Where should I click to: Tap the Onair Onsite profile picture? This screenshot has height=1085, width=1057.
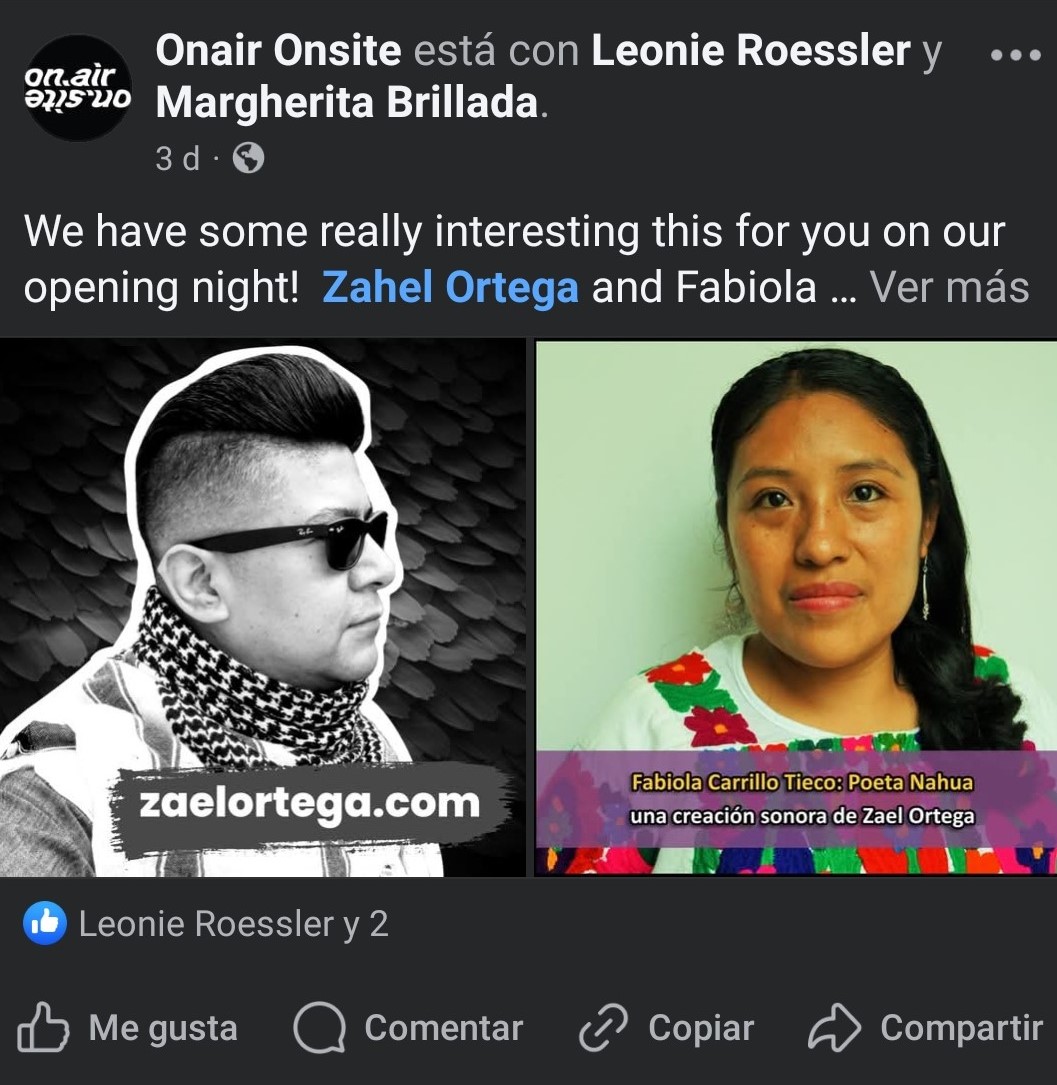[78, 88]
